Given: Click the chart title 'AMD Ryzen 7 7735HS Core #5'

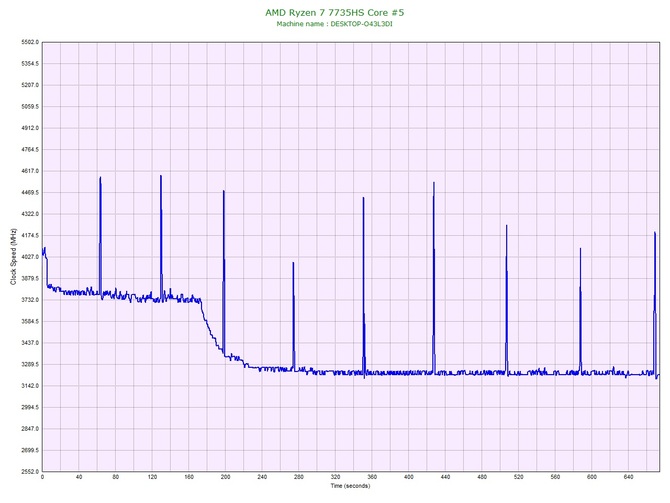Looking at the screenshot, I should (x=335, y=12).
